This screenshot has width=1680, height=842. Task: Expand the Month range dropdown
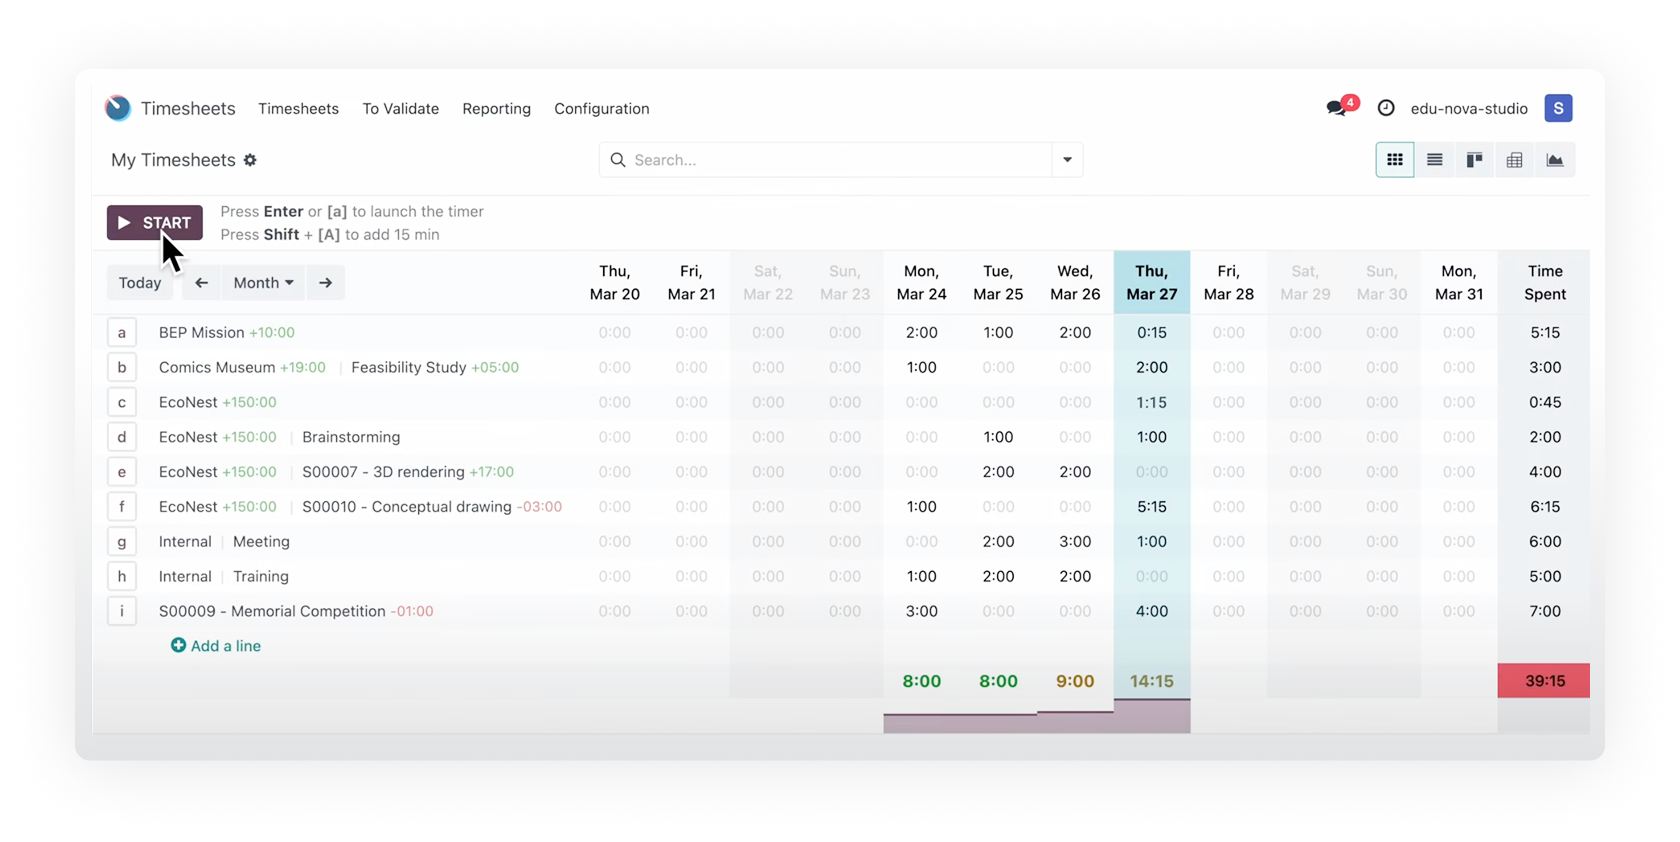point(263,283)
